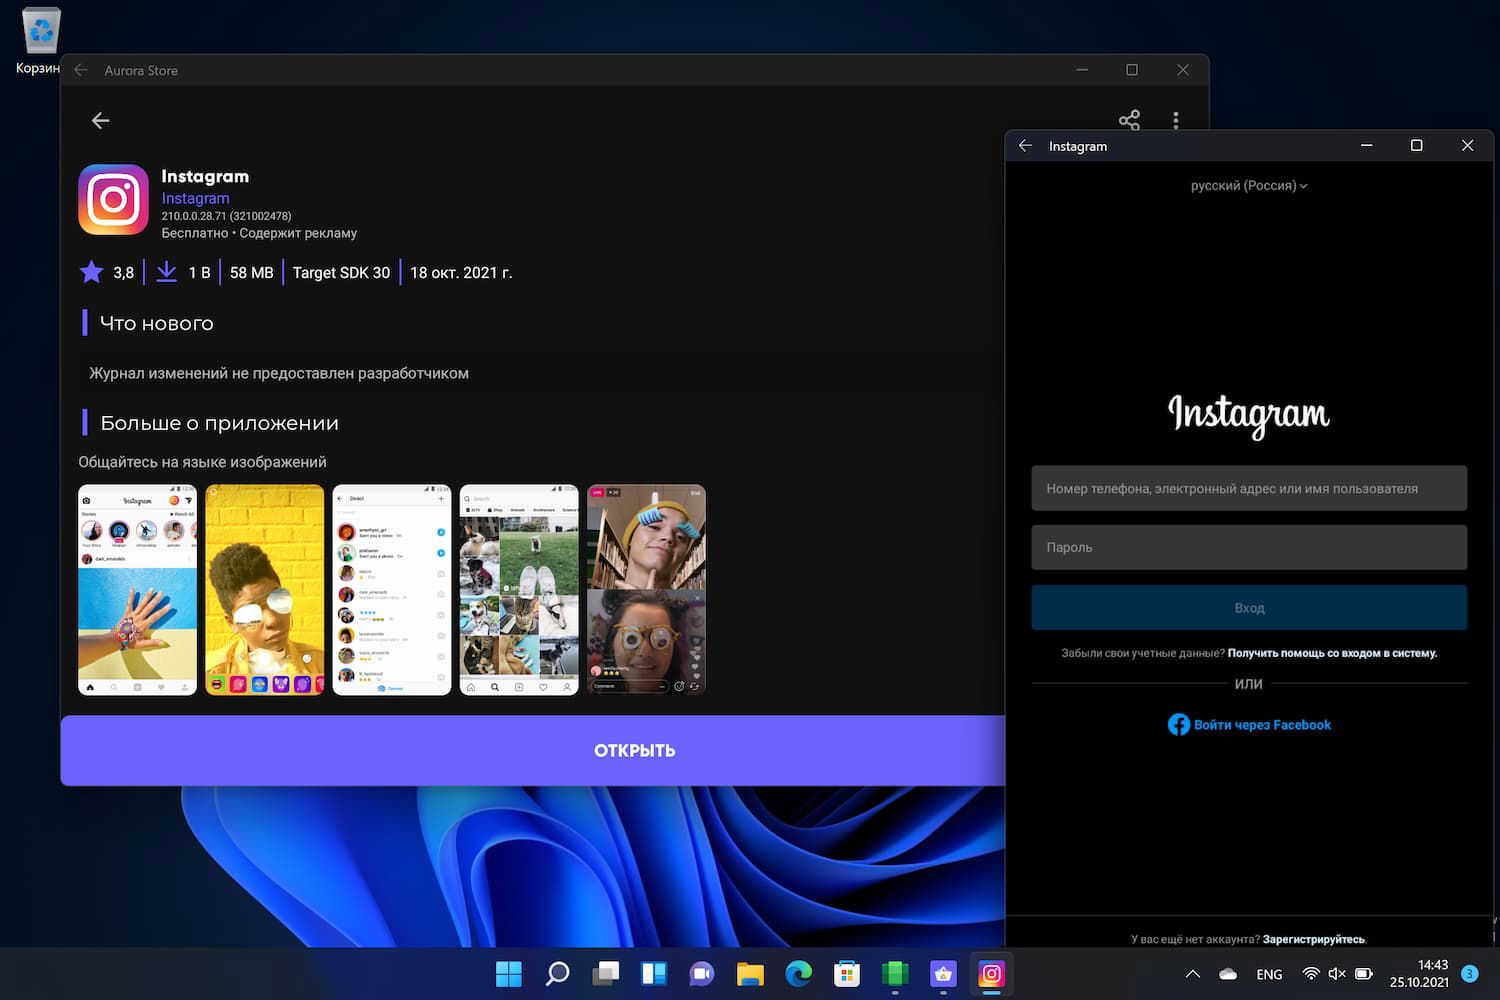Open taskbar search magnifier
1500x1000 pixels.
coord(557,973)
